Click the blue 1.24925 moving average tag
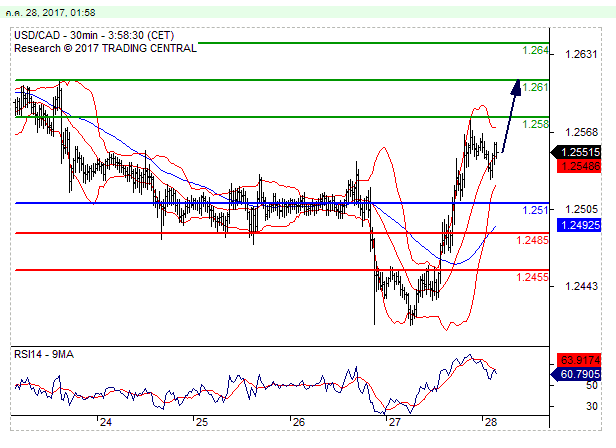This screenshot has height=448, width=616. 579,225
